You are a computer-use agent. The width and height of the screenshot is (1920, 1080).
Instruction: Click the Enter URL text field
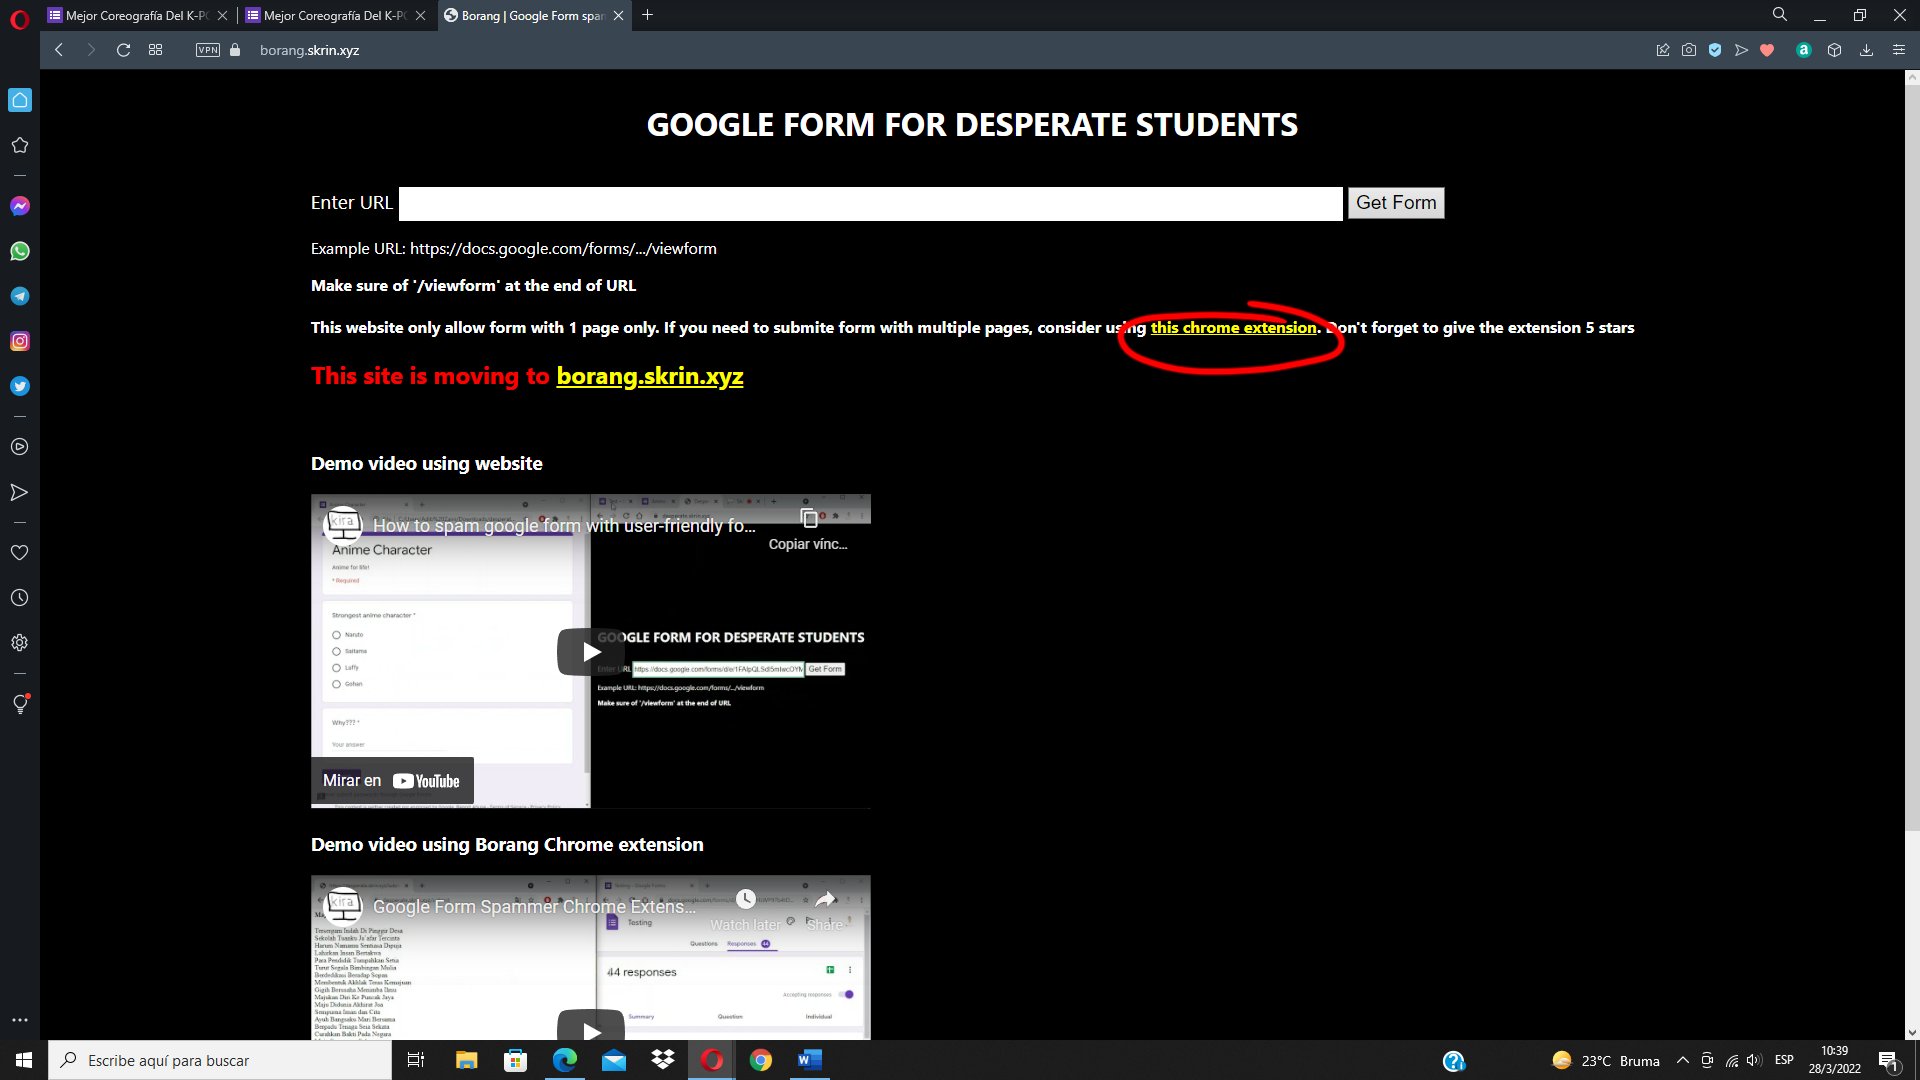[x=870, y=203]
